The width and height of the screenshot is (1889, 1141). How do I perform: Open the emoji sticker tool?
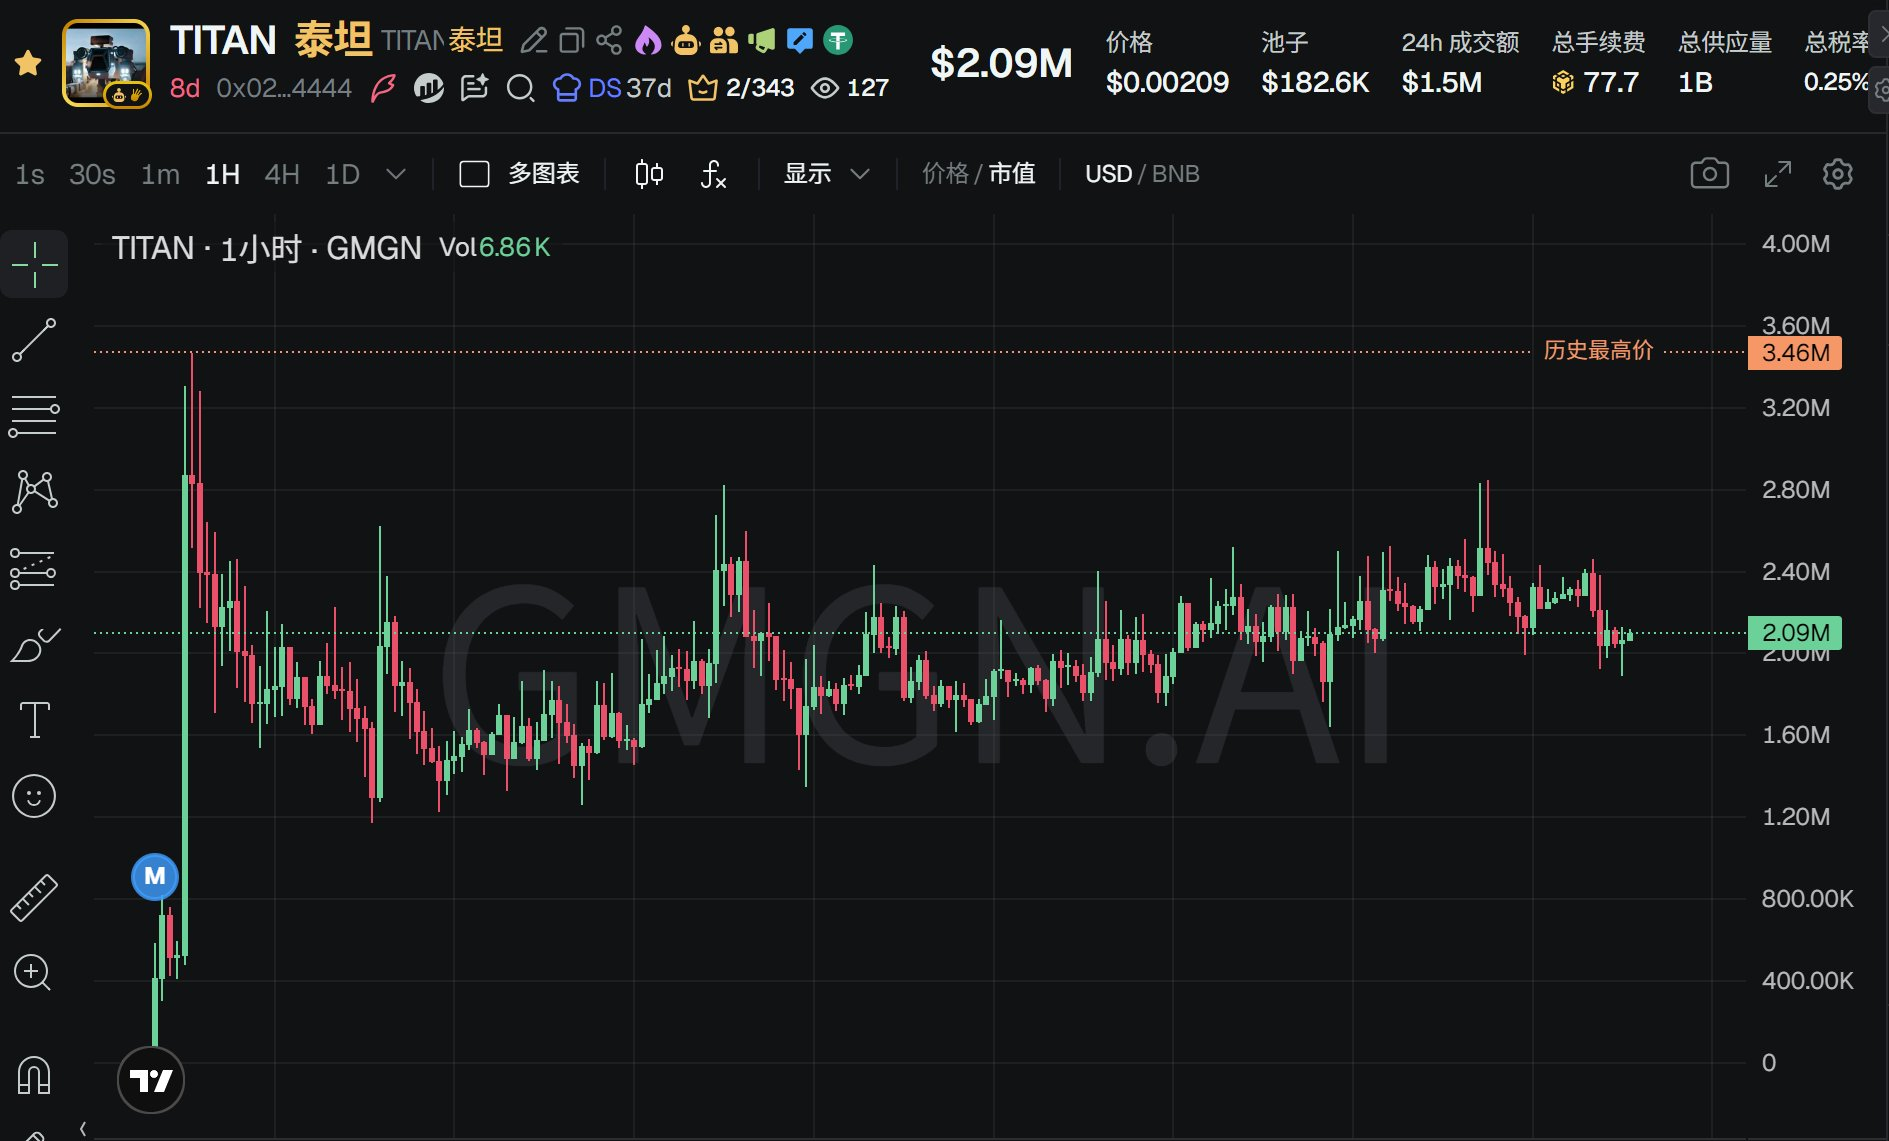34,796
